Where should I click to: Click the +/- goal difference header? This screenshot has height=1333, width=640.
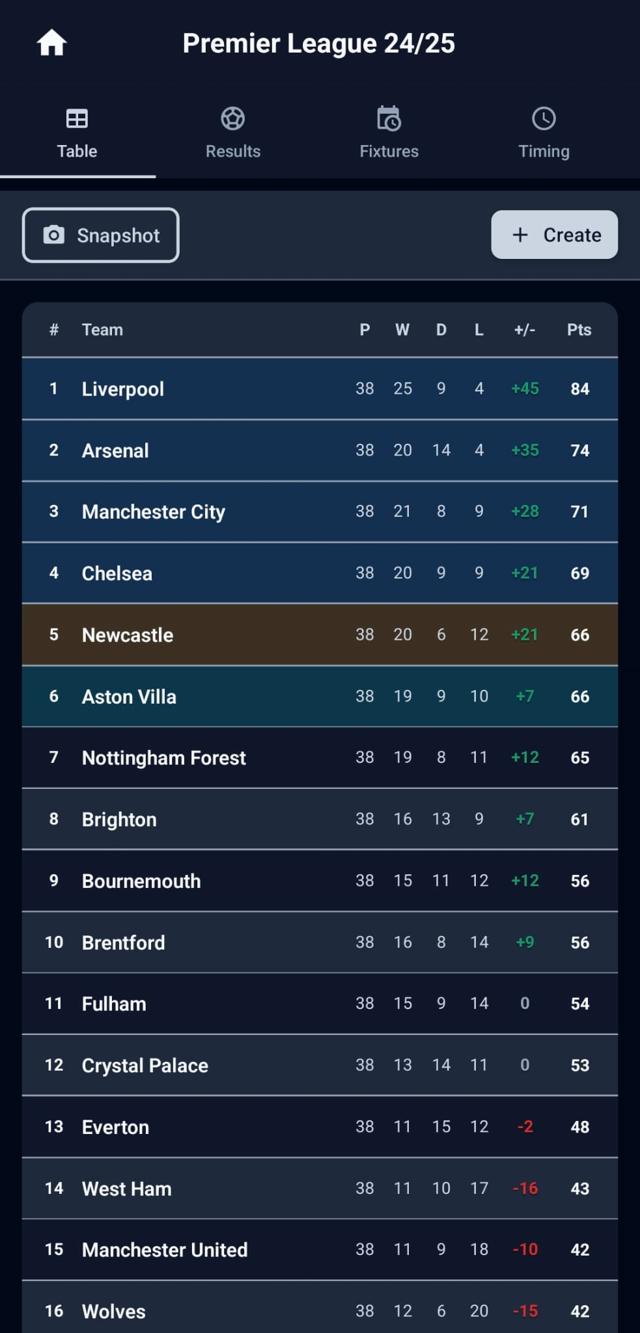pos(524,329)
